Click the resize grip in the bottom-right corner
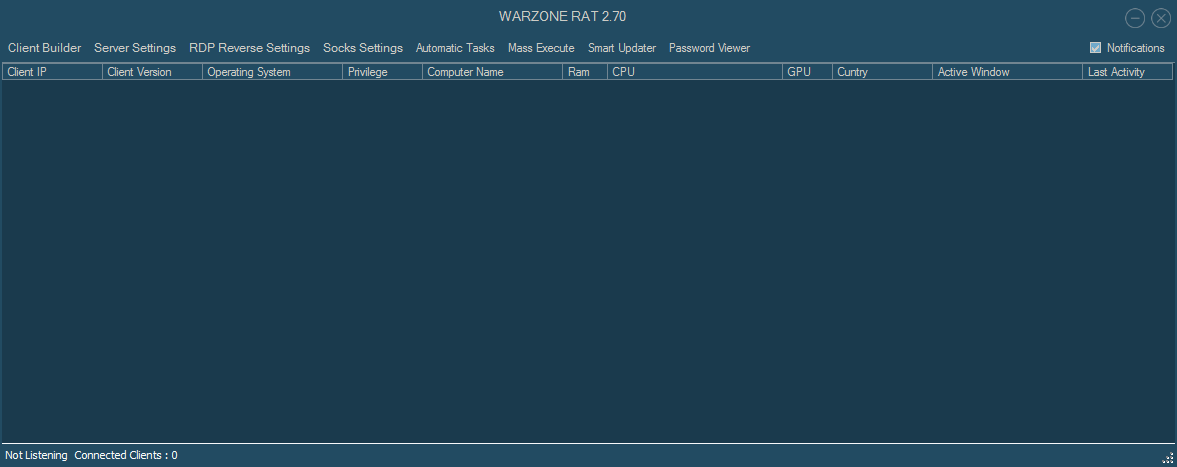This screenshot has height=467, width=1177. point(1167,458)
